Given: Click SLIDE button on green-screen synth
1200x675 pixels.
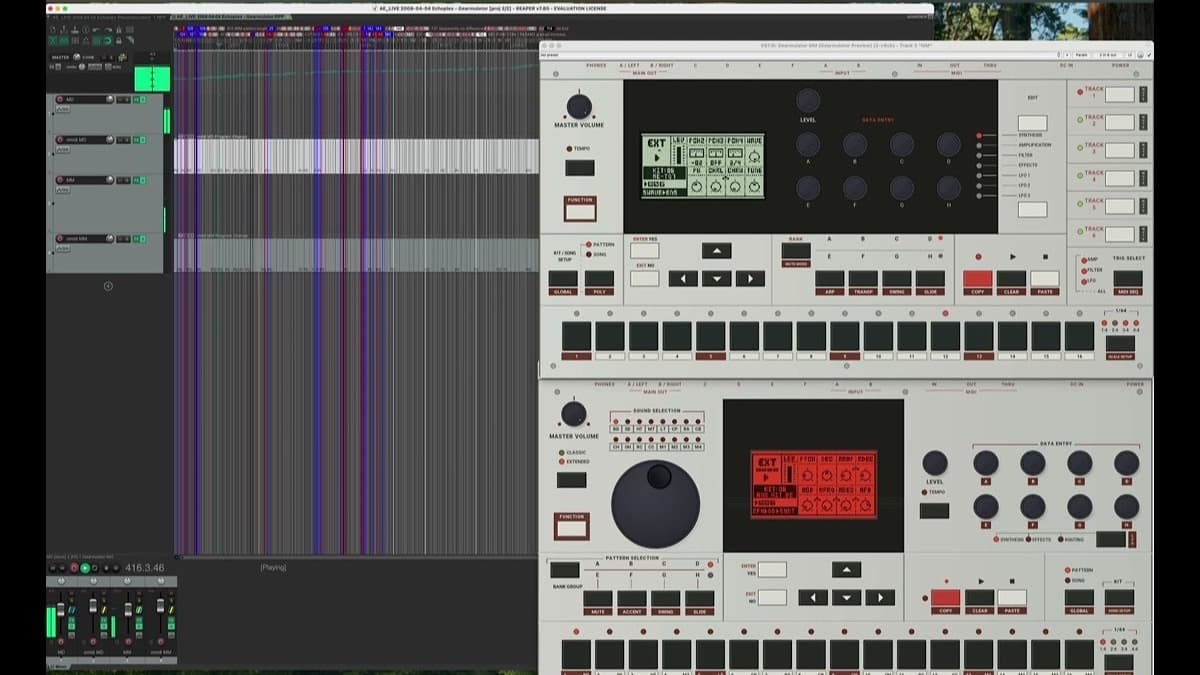Looking at the screenshot, I should point(930,279).
